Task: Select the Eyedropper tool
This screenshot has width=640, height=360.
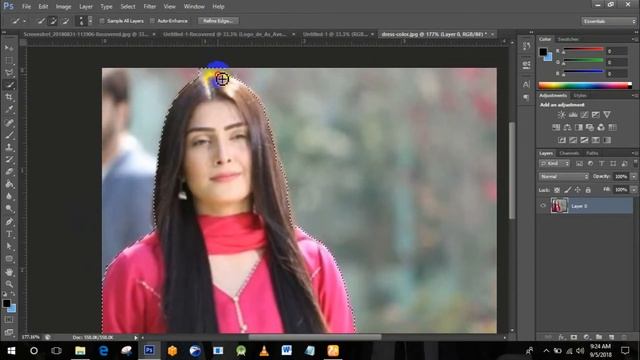Action: point(9,109)
